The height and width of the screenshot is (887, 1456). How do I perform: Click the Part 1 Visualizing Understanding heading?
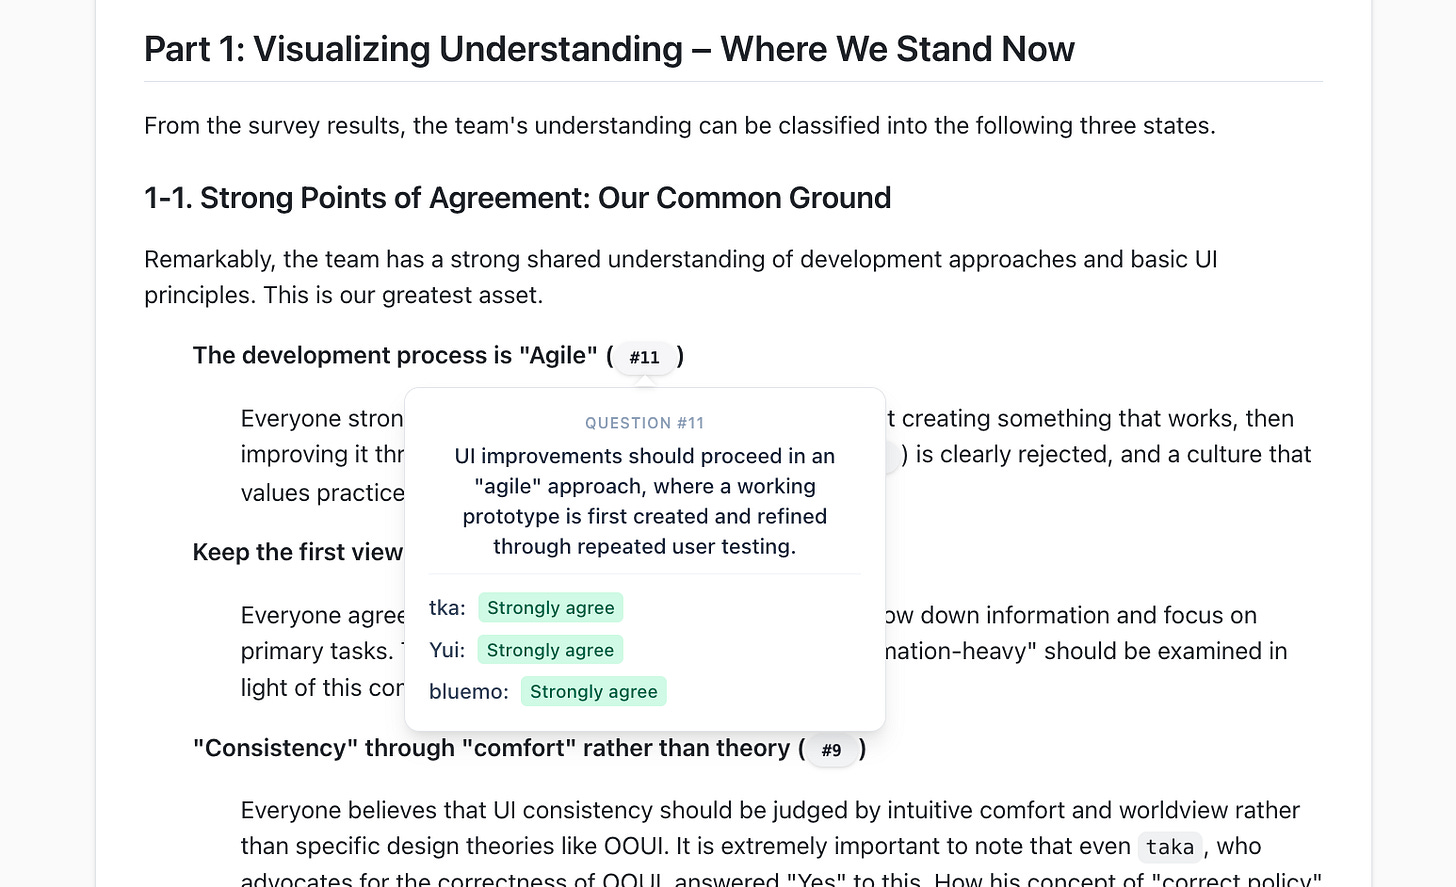(609, 49)
